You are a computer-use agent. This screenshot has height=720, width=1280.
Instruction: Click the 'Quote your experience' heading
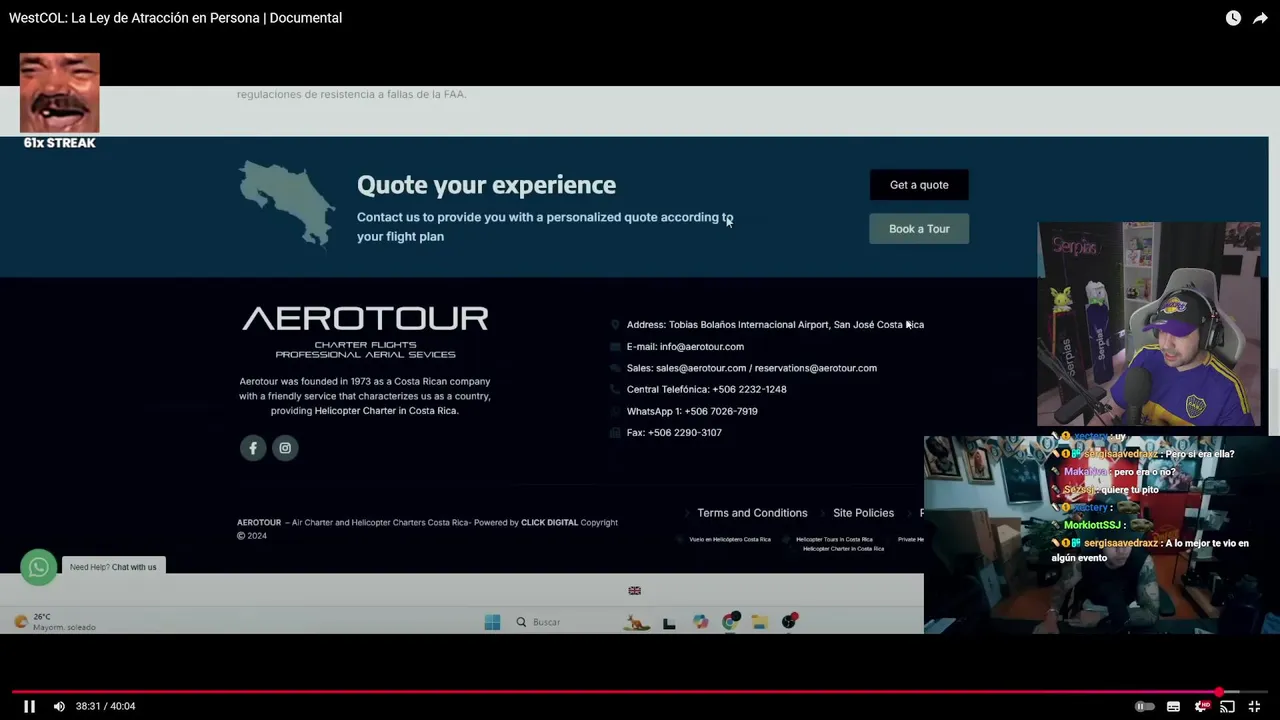tap(486, 185)
